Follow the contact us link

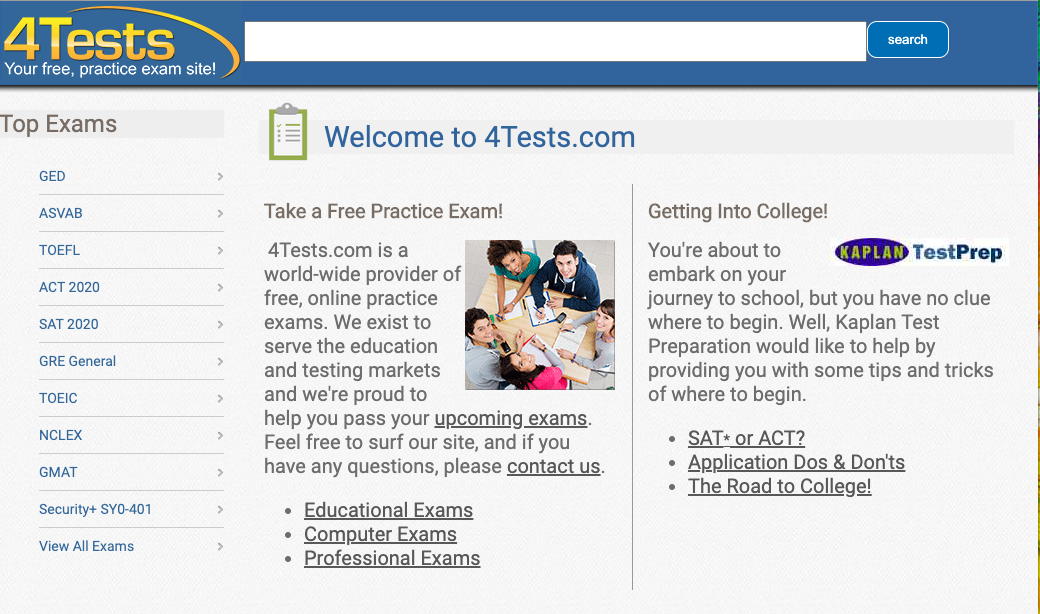(x=553, y=466)
